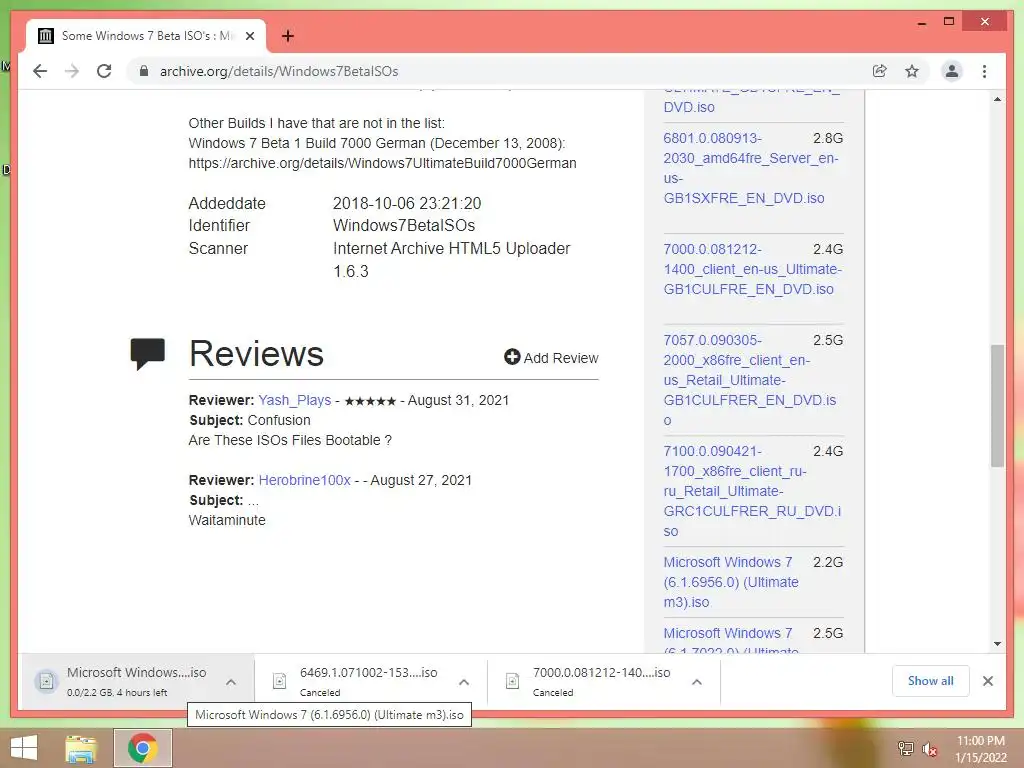
Task: Click Chrome icon in taskbar
Action: tap(142, 748)
